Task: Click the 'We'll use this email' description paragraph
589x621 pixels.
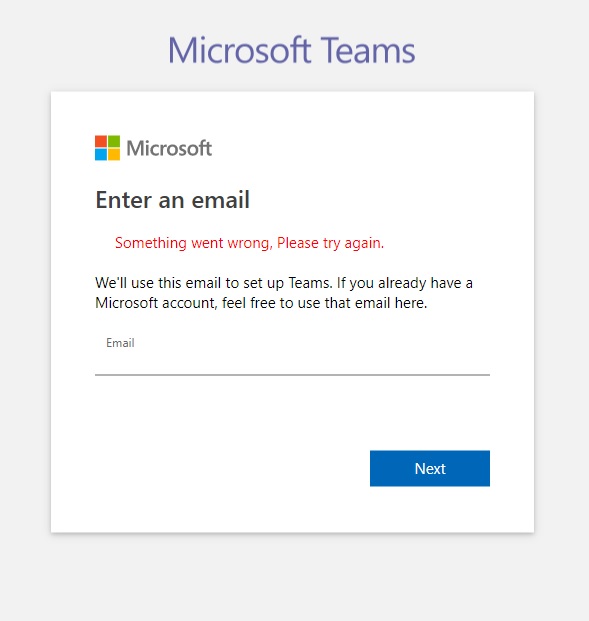Action: tap(284, 293)
